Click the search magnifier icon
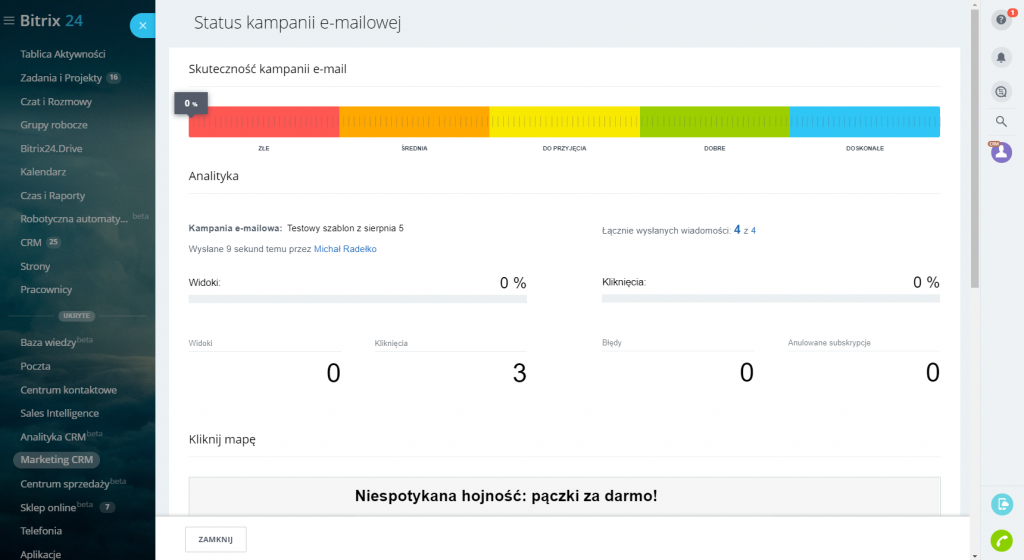The height and width of the screenshot is (560, 1024). 1001,122
